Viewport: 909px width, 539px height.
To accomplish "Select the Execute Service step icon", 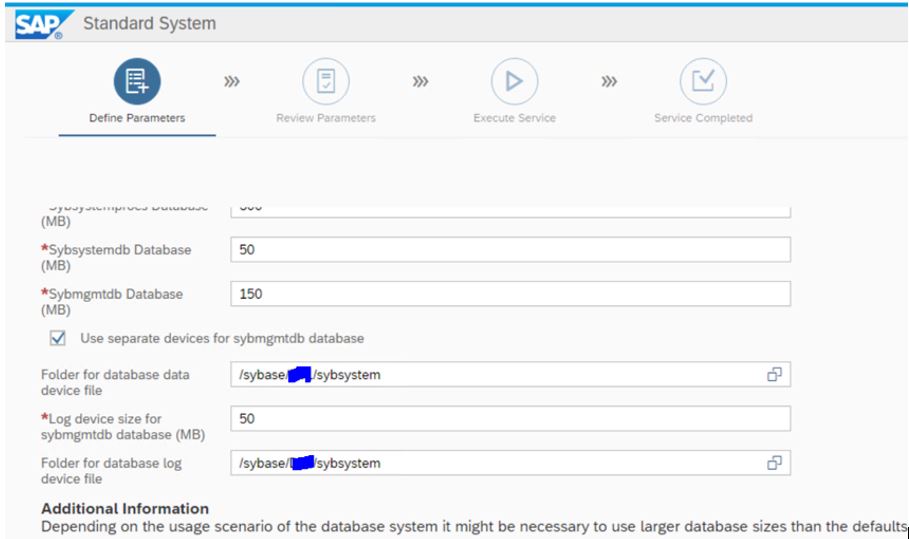I will 514,81.
